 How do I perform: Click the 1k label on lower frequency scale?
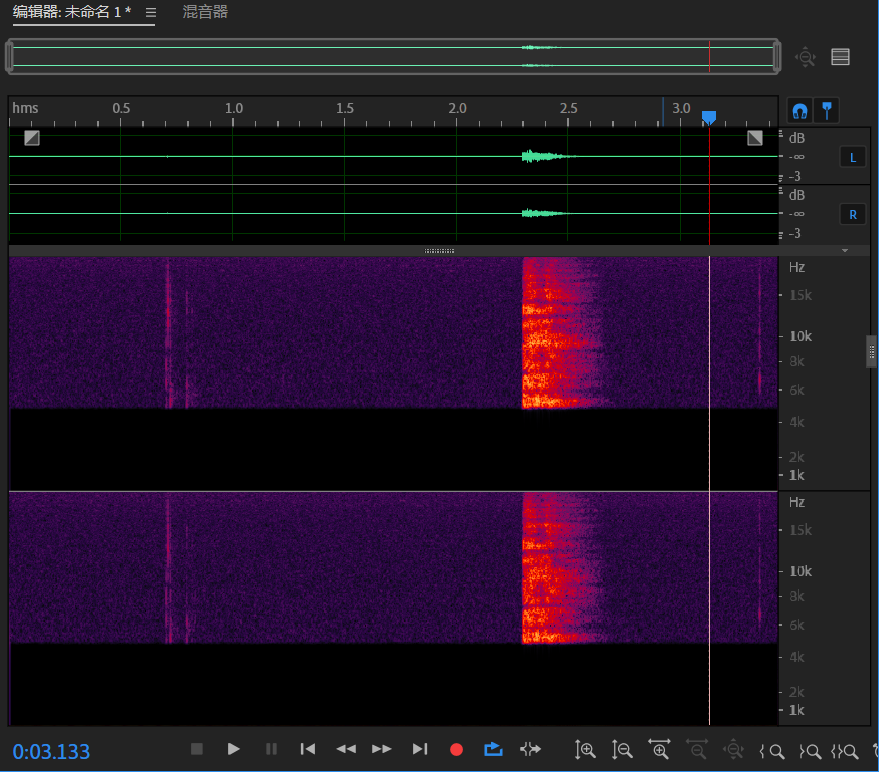coord(797,710)
